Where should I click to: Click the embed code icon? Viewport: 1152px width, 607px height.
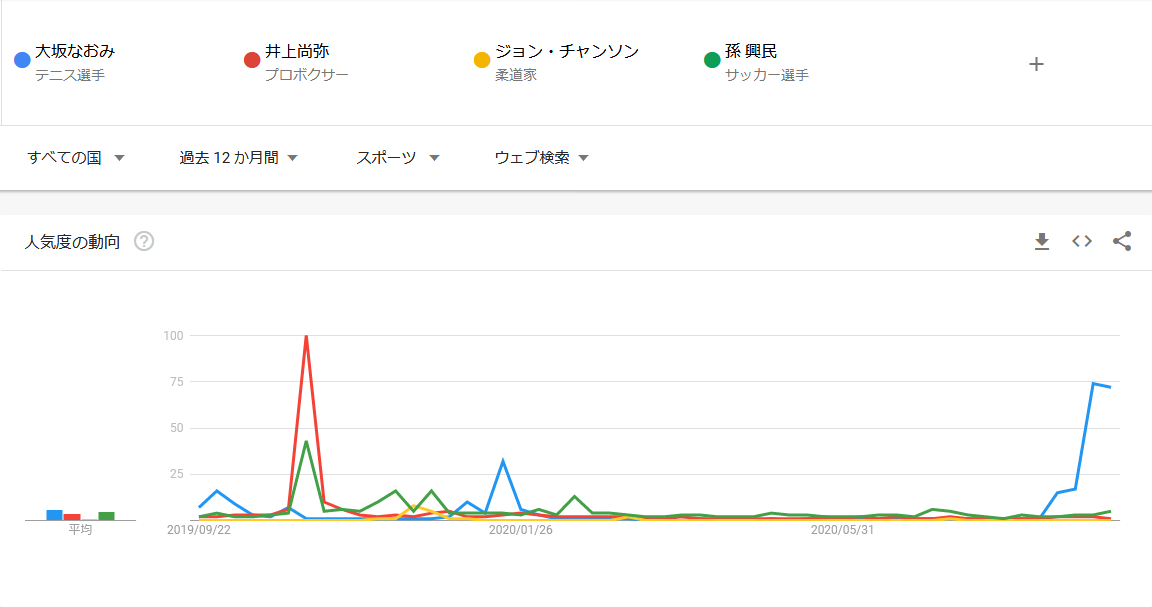point(1082,241)
